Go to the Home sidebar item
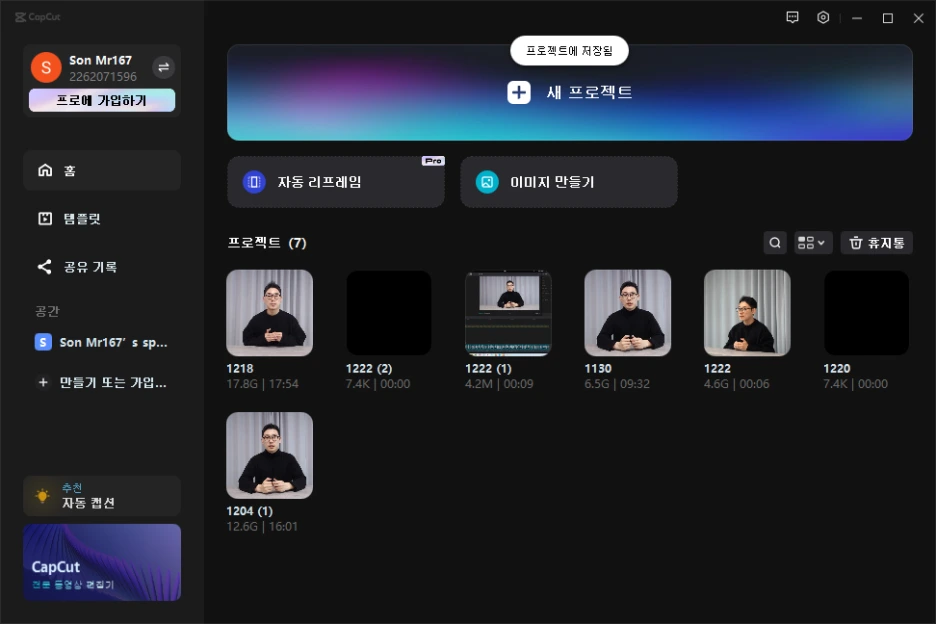Screen dimensions: 936x624 point(102,171)
